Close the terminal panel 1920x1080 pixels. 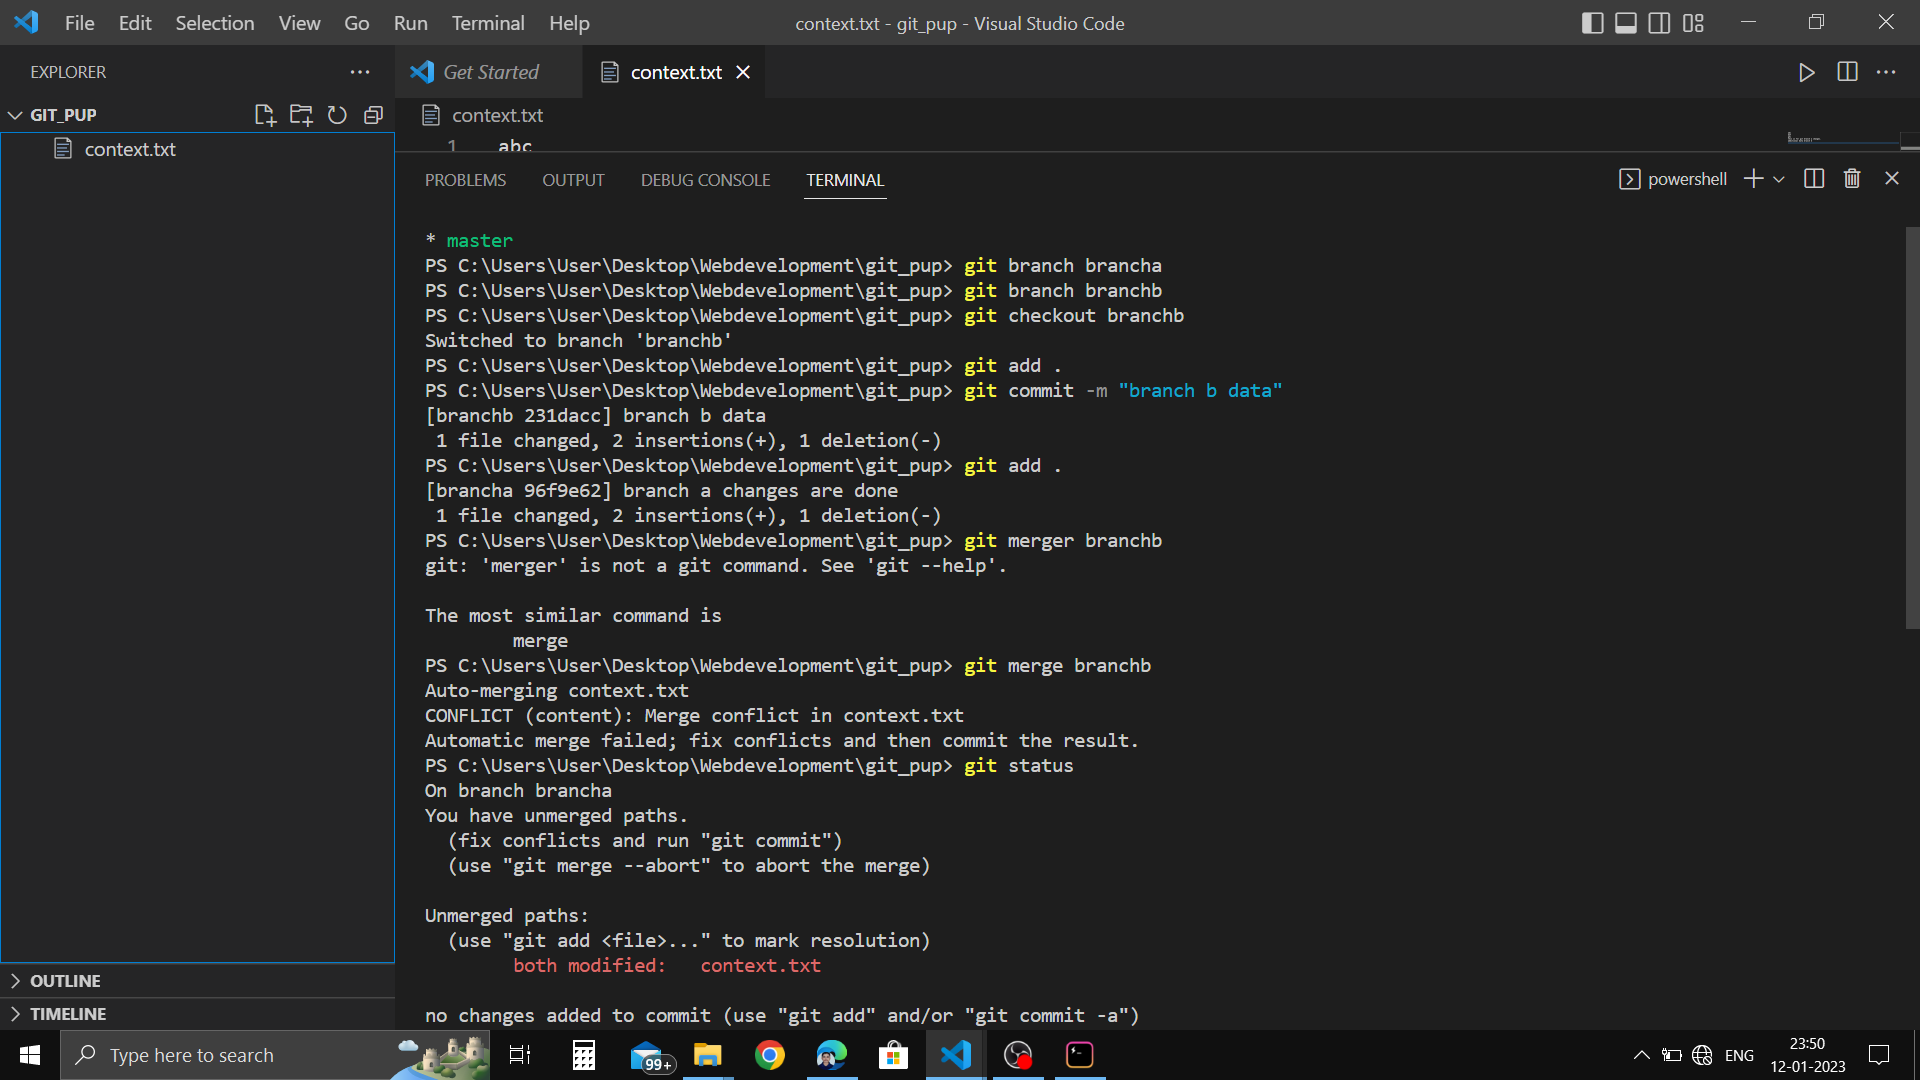pyautogui.click(x=1892, y=178)
